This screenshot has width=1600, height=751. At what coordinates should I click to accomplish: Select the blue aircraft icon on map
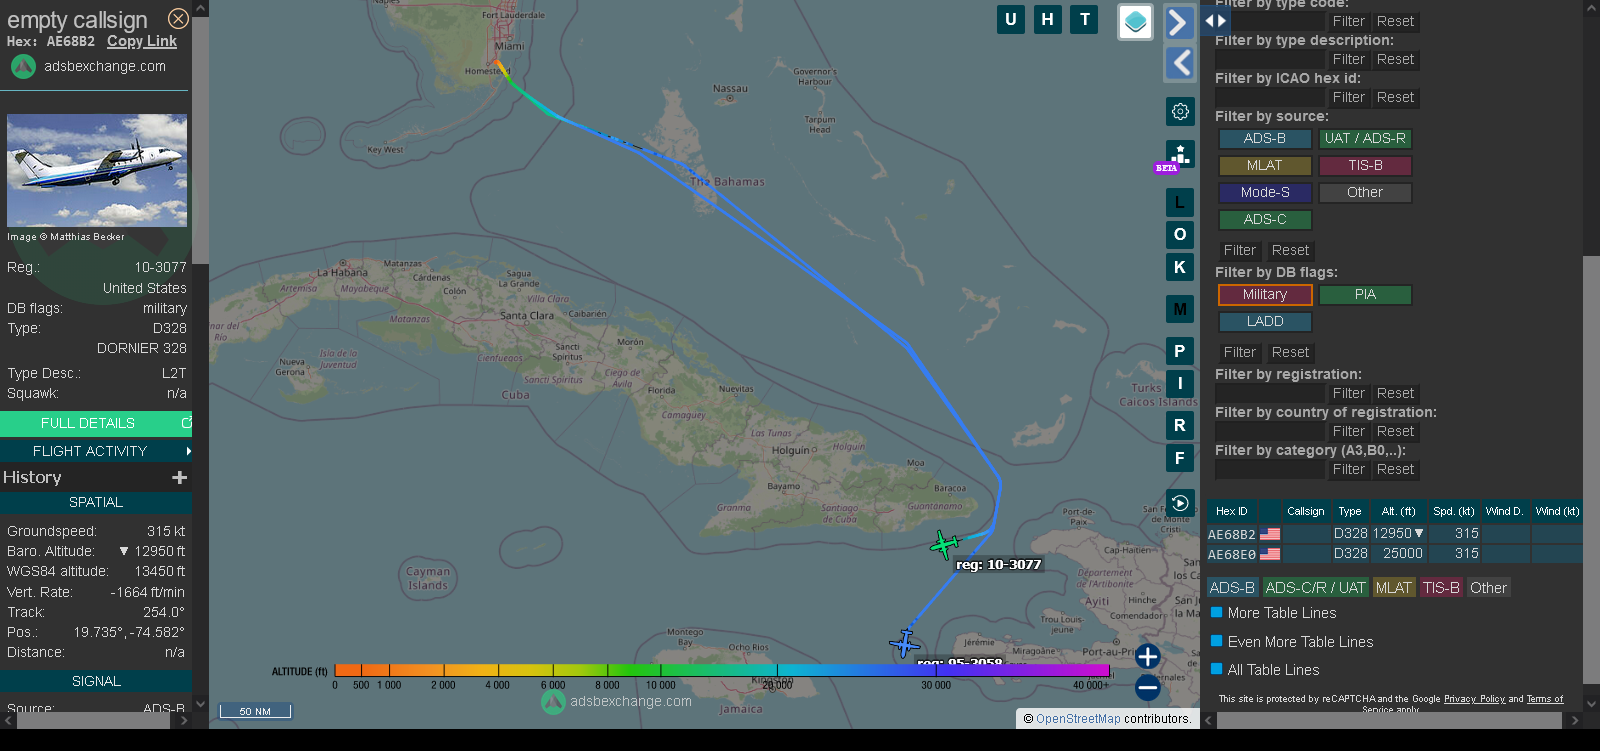click(905, 643)
